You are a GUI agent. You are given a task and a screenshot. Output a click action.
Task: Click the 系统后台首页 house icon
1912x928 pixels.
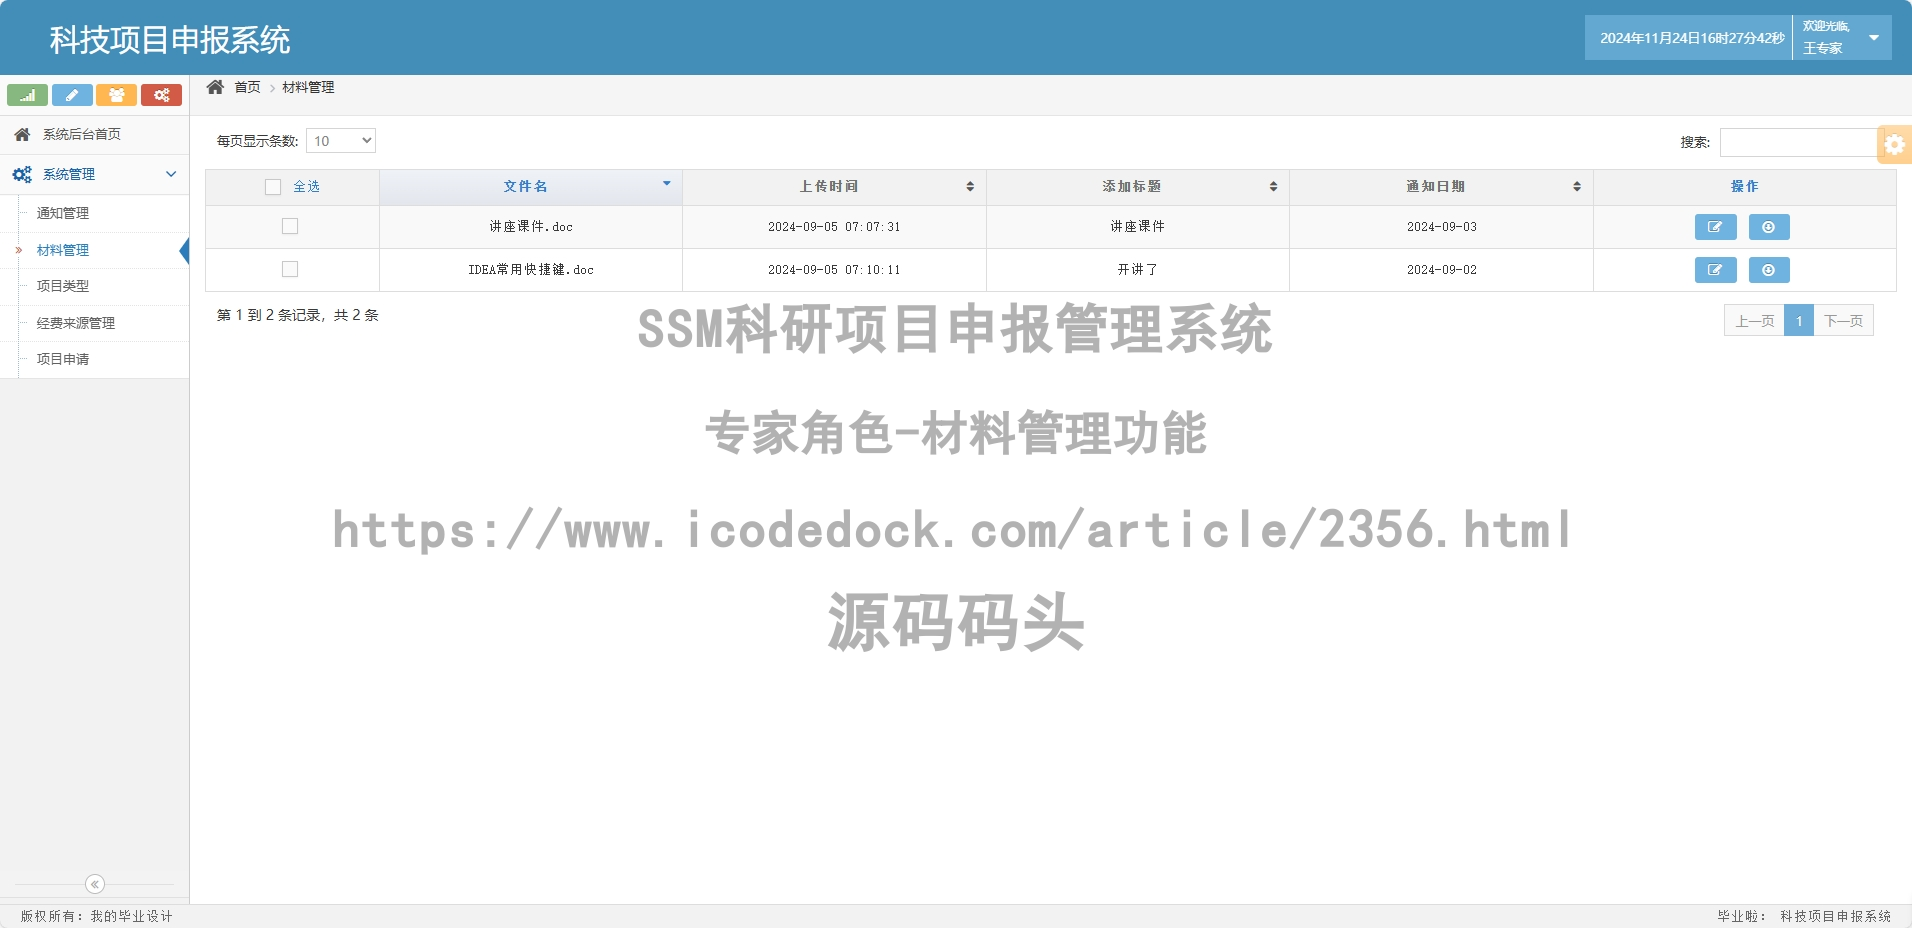click(x=22, y=134)
